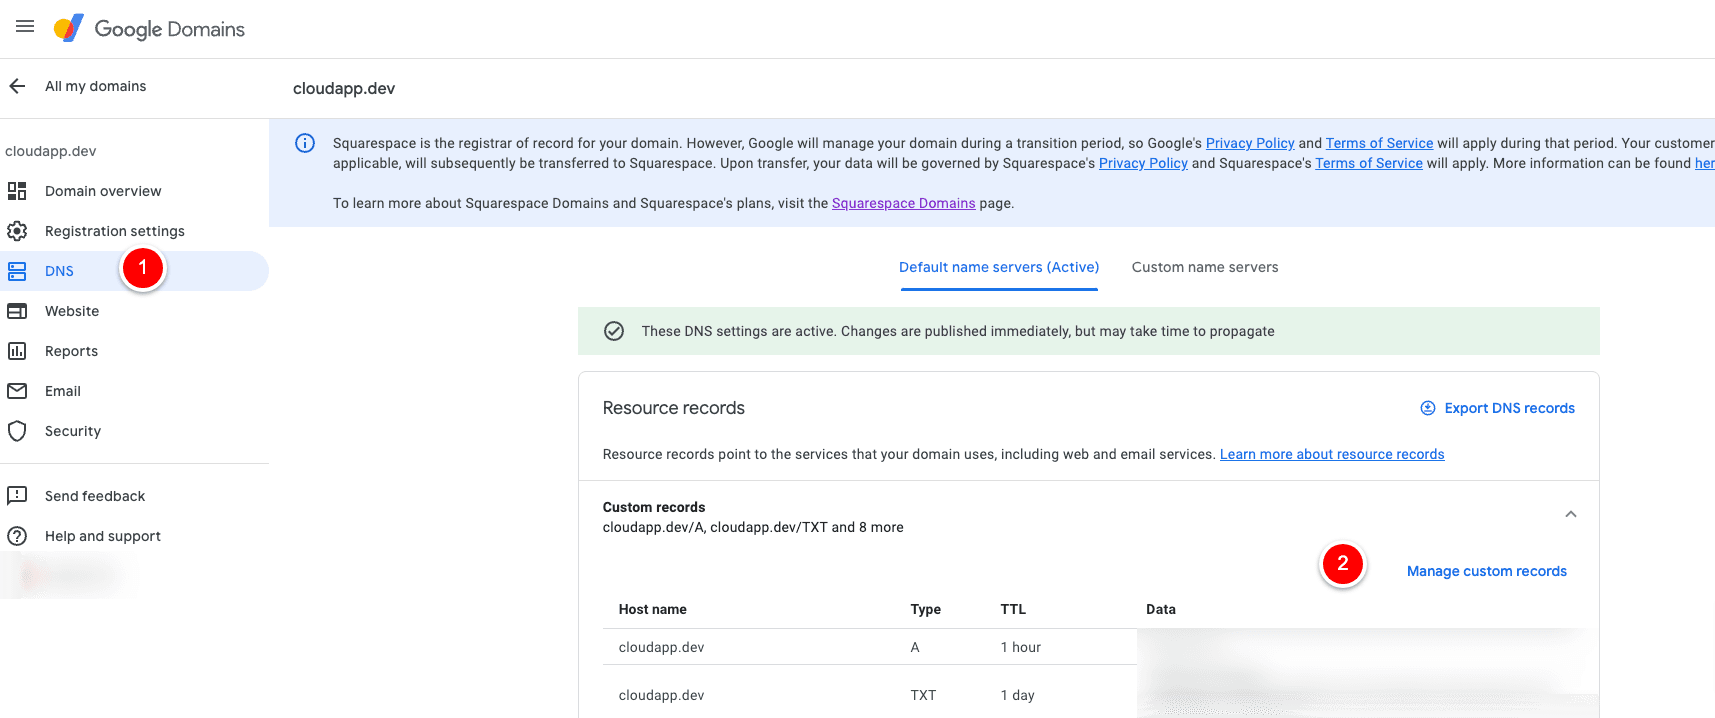Viewport: 1715px width, 718px height.
Task: Open Learn more about resource records link
Action: pos(1331,454)
